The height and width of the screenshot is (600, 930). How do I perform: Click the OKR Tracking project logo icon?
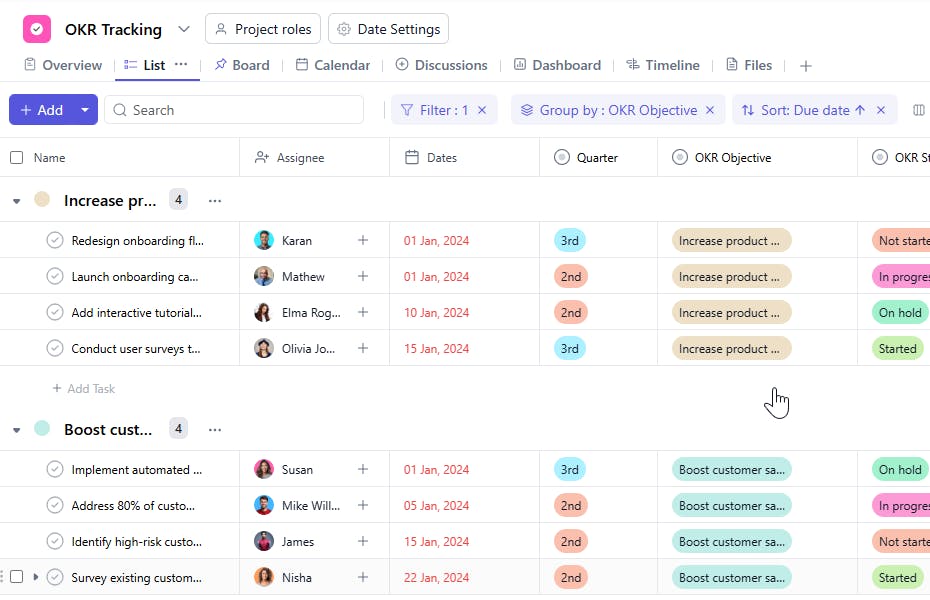[x=37, y=29]
